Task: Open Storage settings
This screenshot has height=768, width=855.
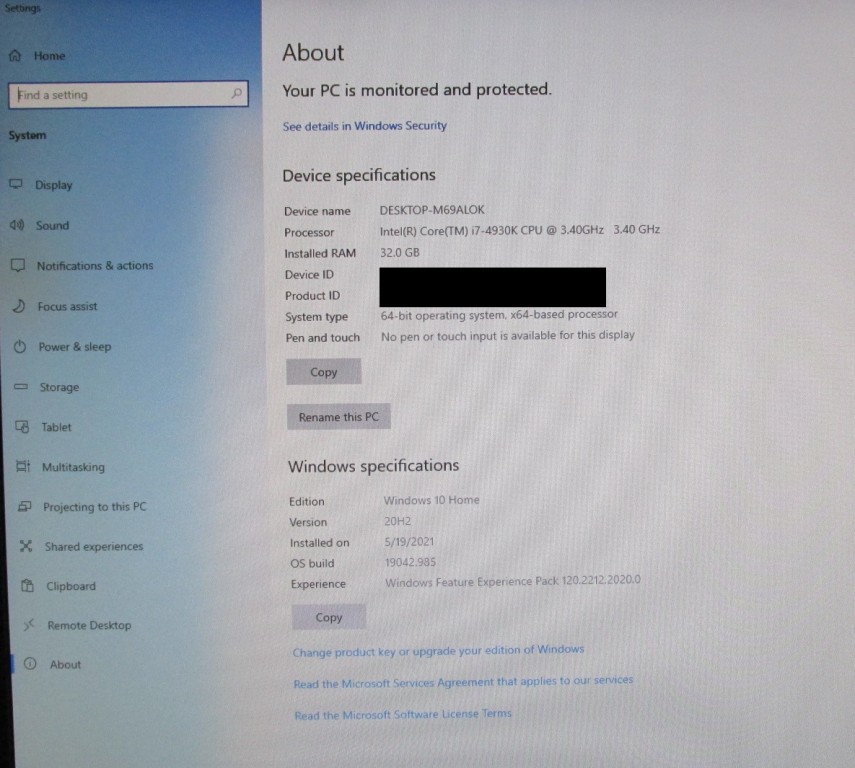Action: click(x=59, y=387)
